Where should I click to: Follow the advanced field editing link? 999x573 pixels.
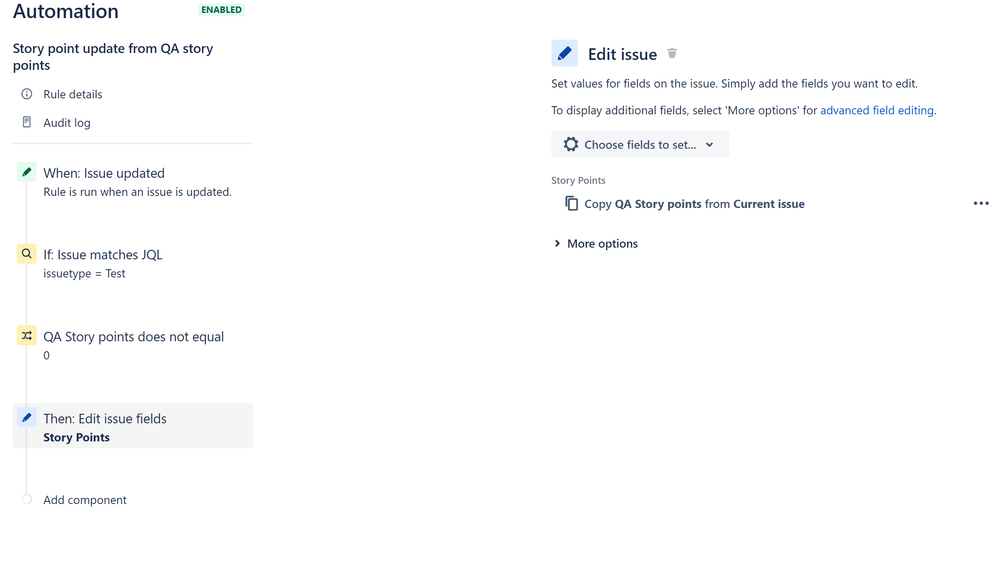click(x=877, y=110)
